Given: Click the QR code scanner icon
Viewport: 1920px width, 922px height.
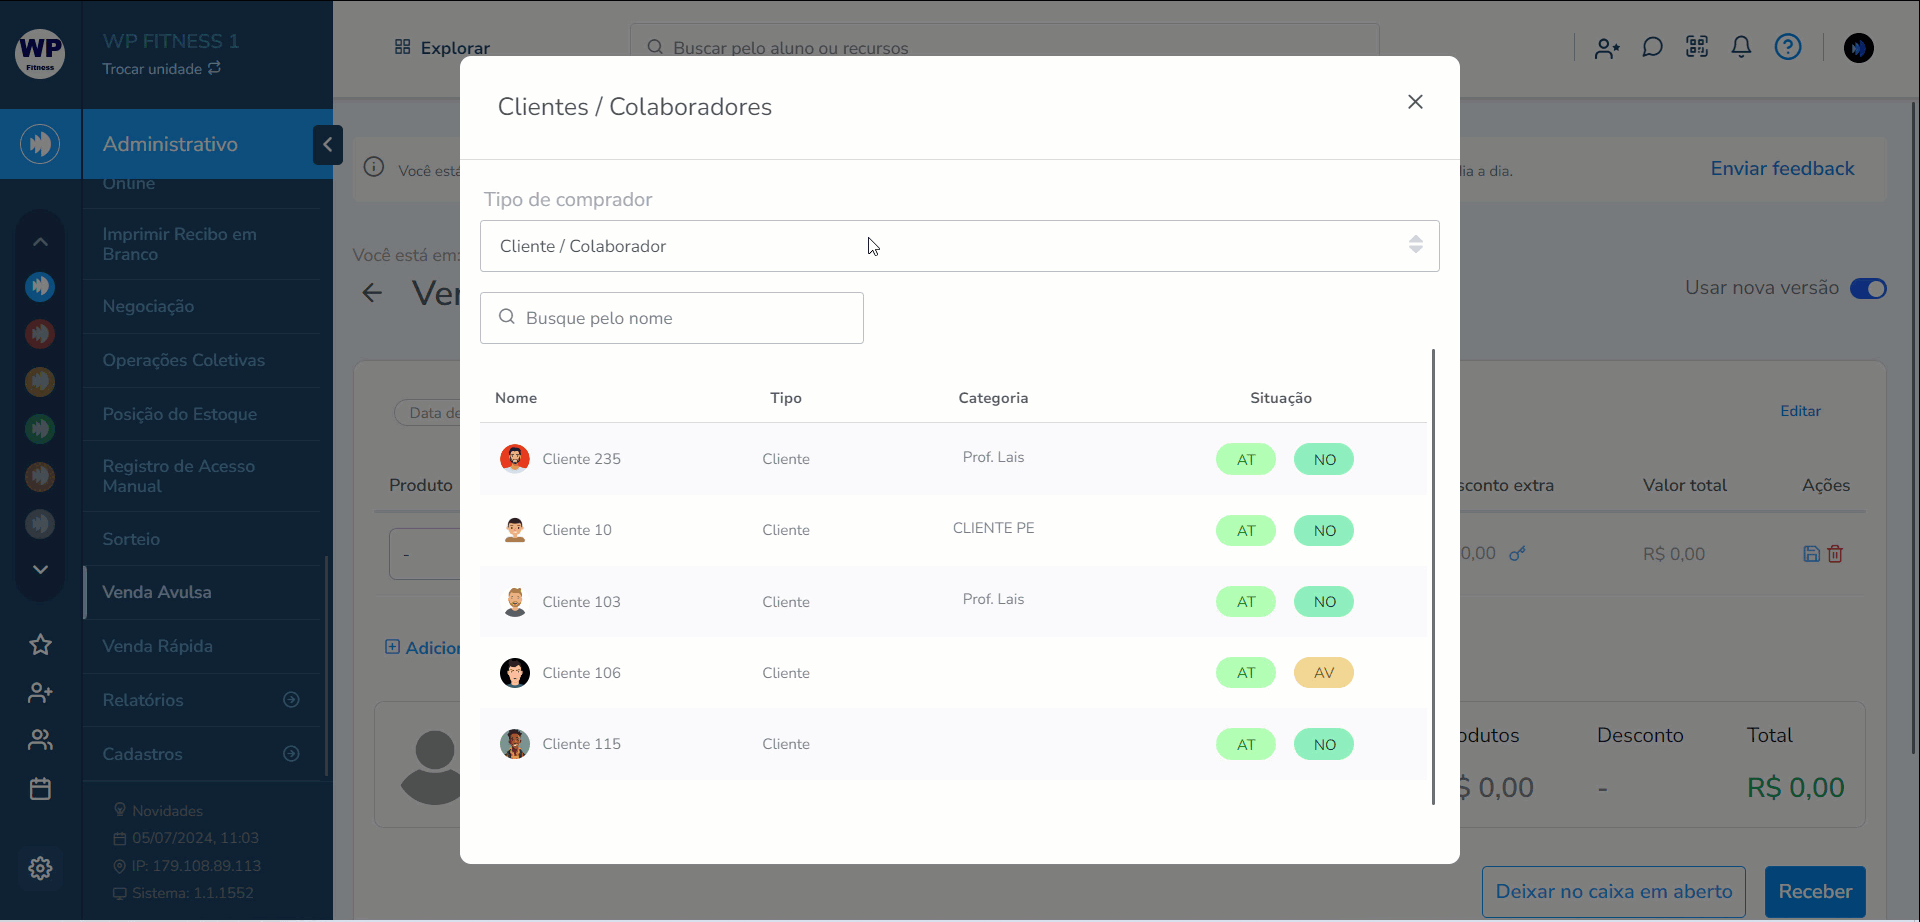Looking at the screenshot, I should [1697, 47].
